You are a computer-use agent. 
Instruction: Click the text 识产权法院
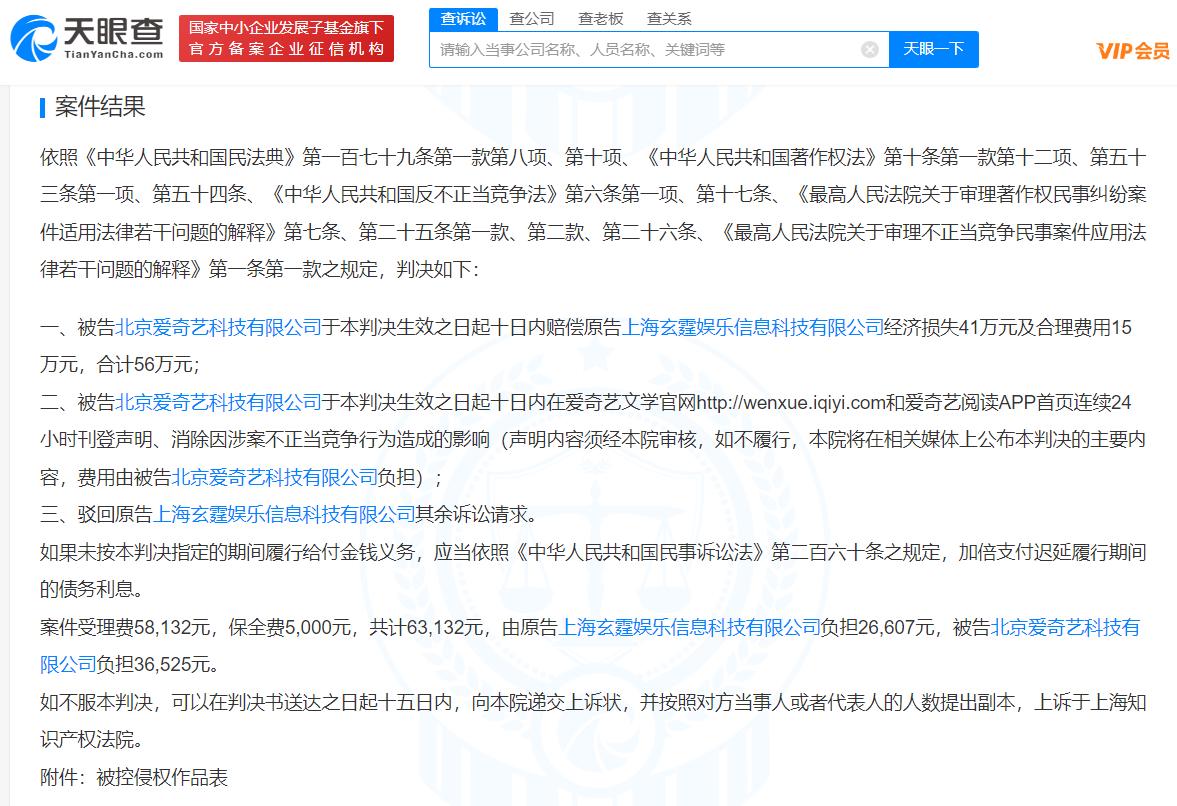pyautogui.click(x=86, y=739)
